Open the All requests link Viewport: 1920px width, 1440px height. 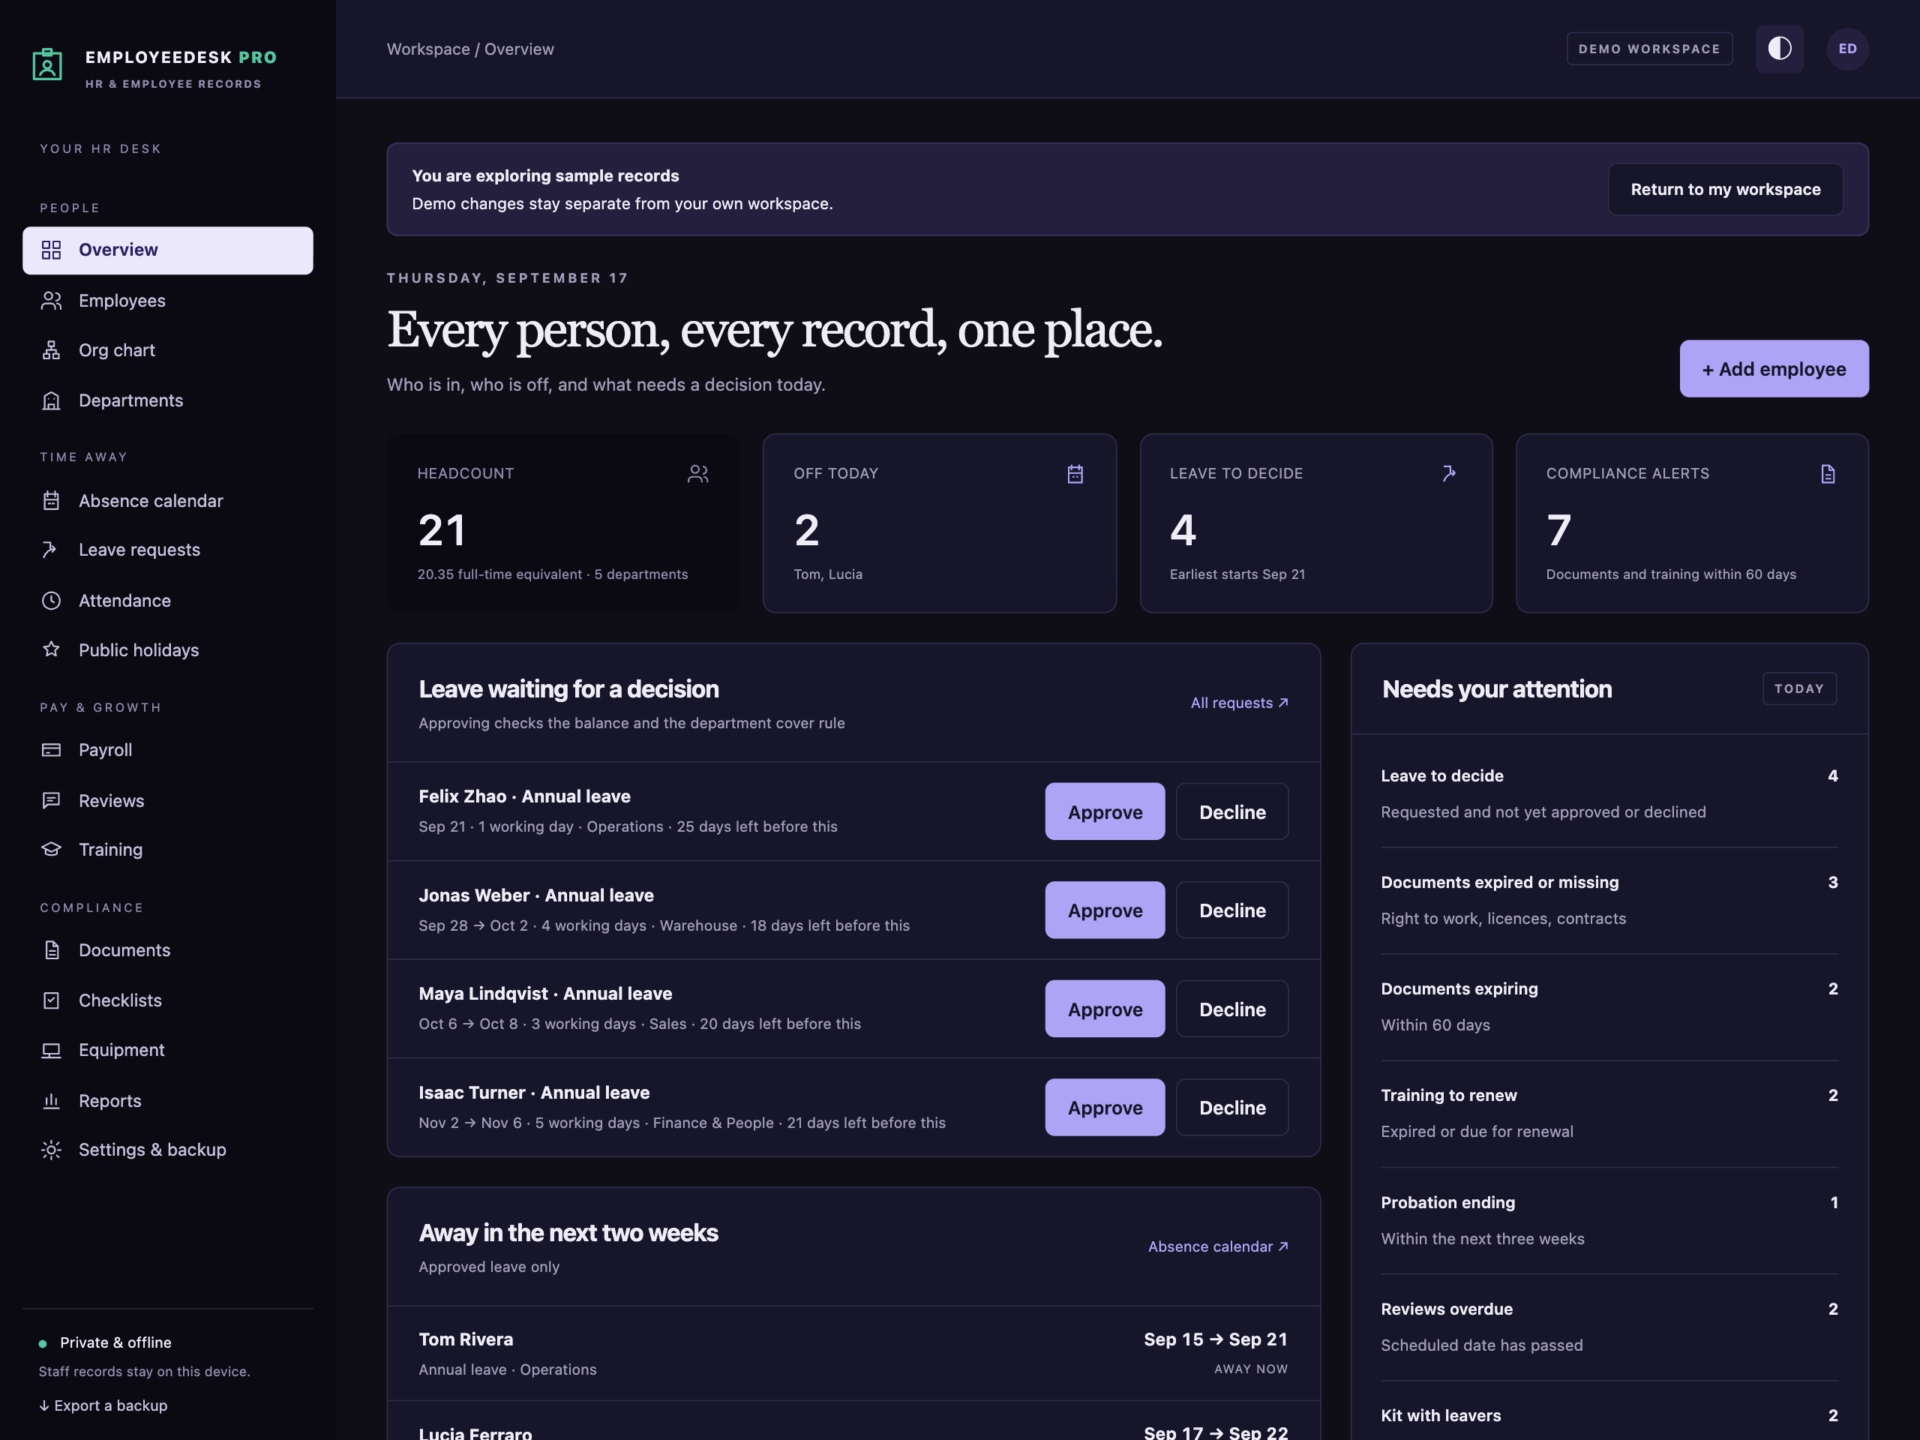click(1239, 703)
